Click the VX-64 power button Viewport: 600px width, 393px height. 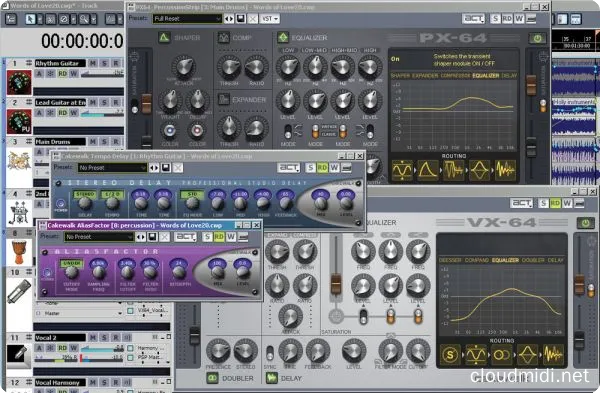[x=585, y=223]
